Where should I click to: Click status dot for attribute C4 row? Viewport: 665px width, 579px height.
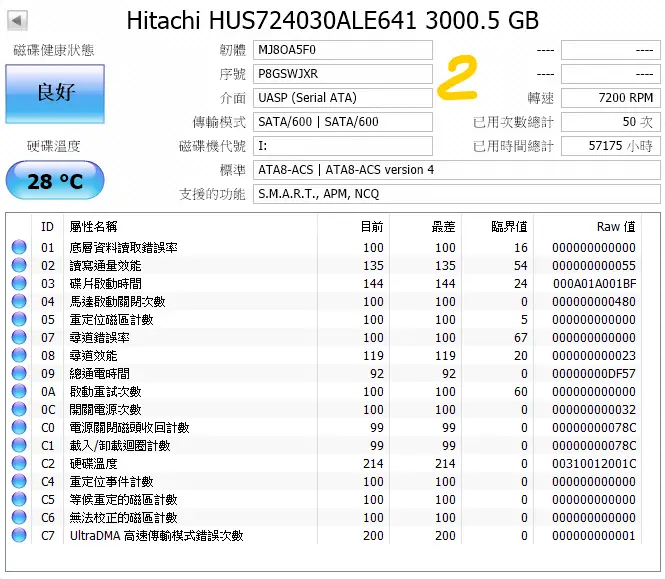click(x=19, y=482)
